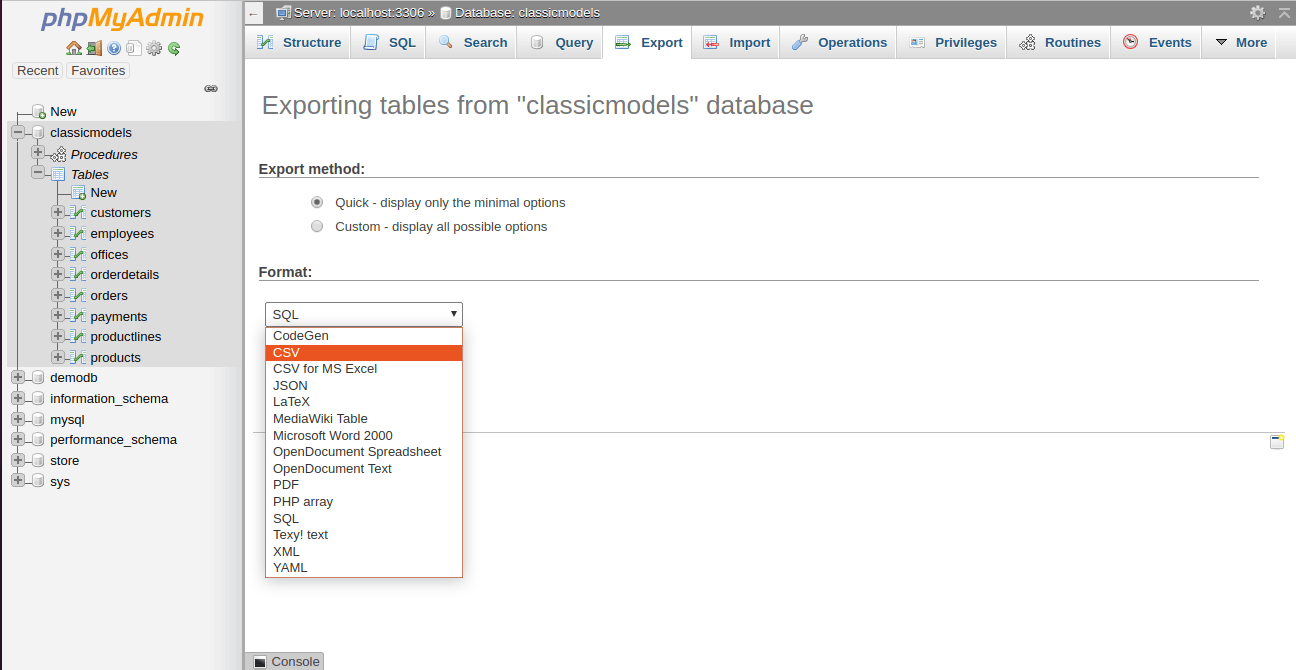This screenshot has width=1296, height=670.
Task: Click the Home house icon
Action: pos(73,48)
